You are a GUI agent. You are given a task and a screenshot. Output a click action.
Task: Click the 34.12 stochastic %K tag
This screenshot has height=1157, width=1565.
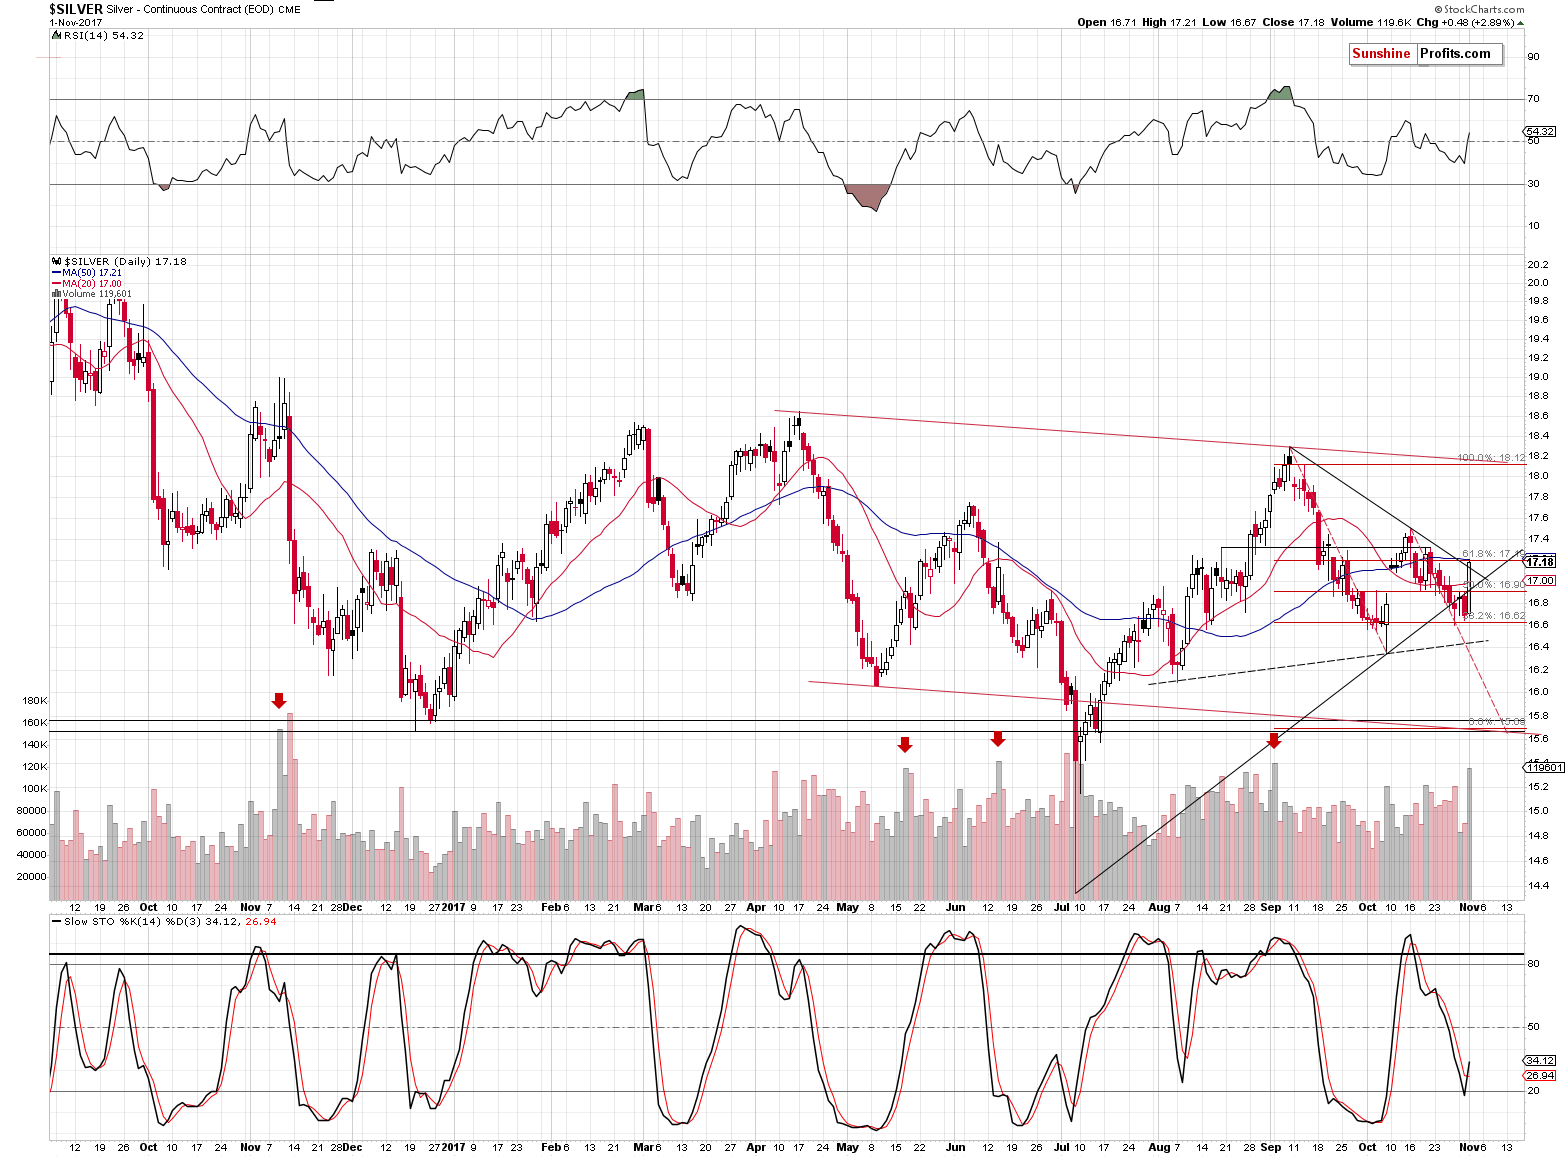[x=1540, y=1060]
